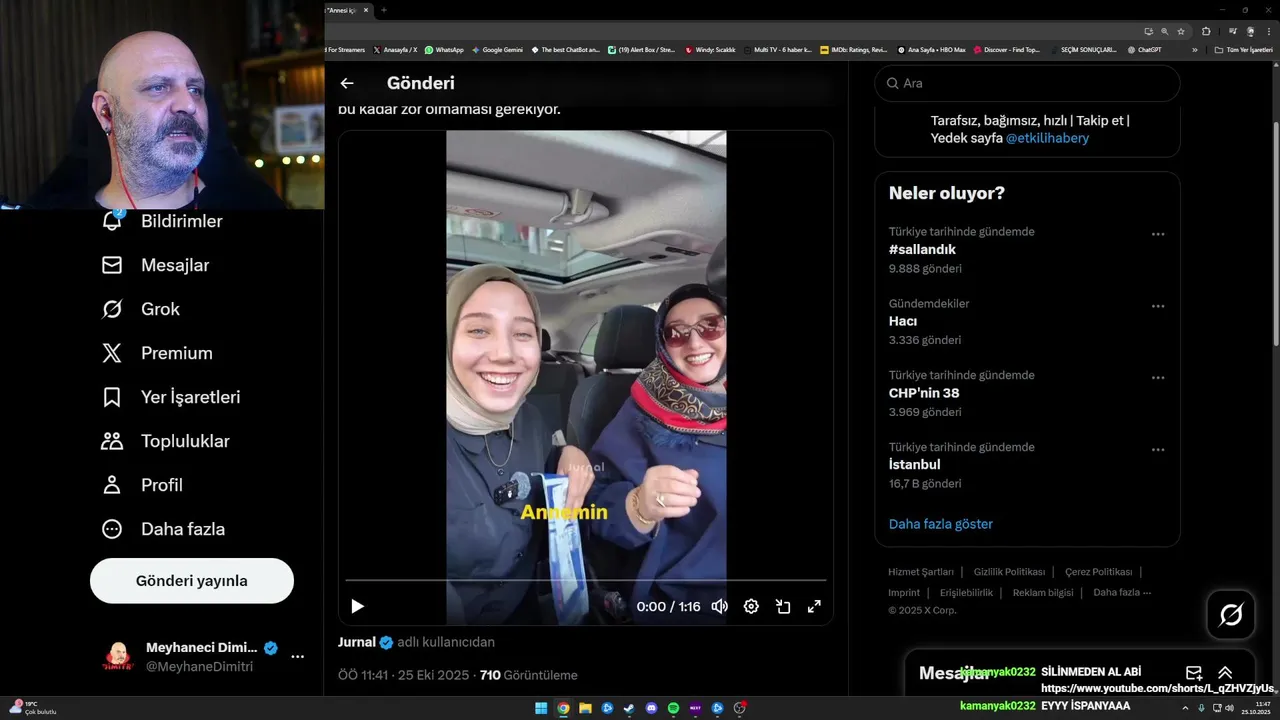Image resolution: width=1280 pixels, height=720 pixels.
Task: Compose a new message in Mesajlar drawer
Action: [x=1194, y=673]
